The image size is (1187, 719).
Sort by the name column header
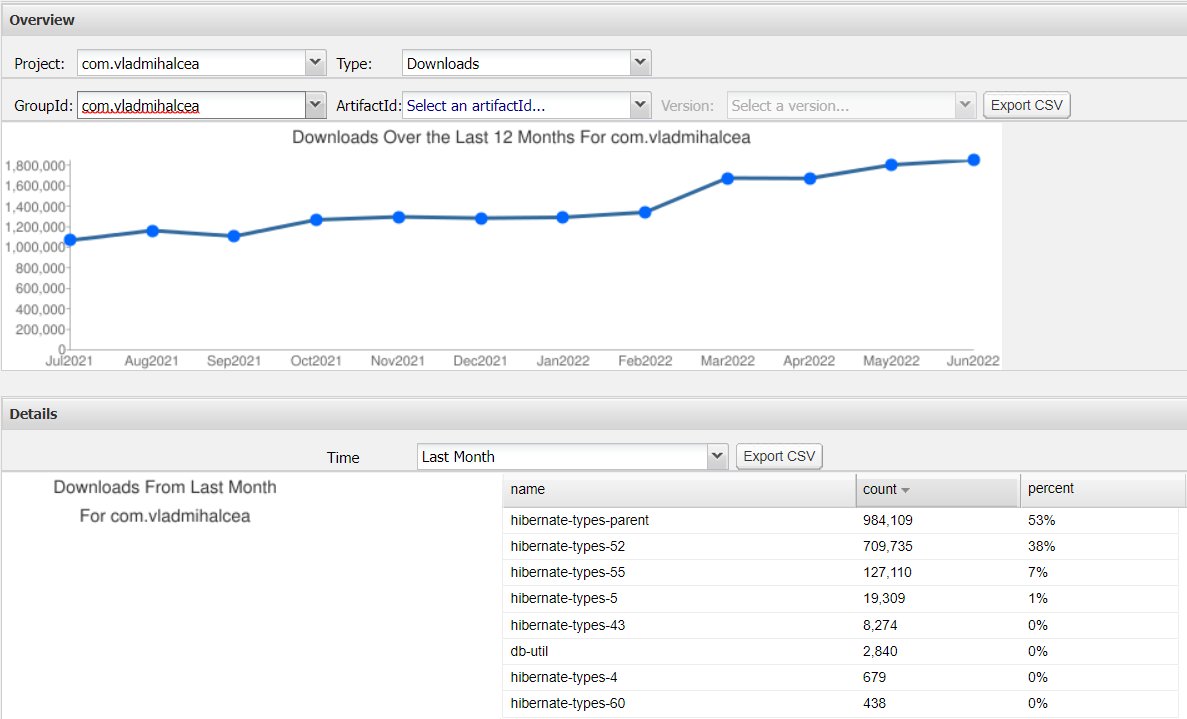point(679,490)
